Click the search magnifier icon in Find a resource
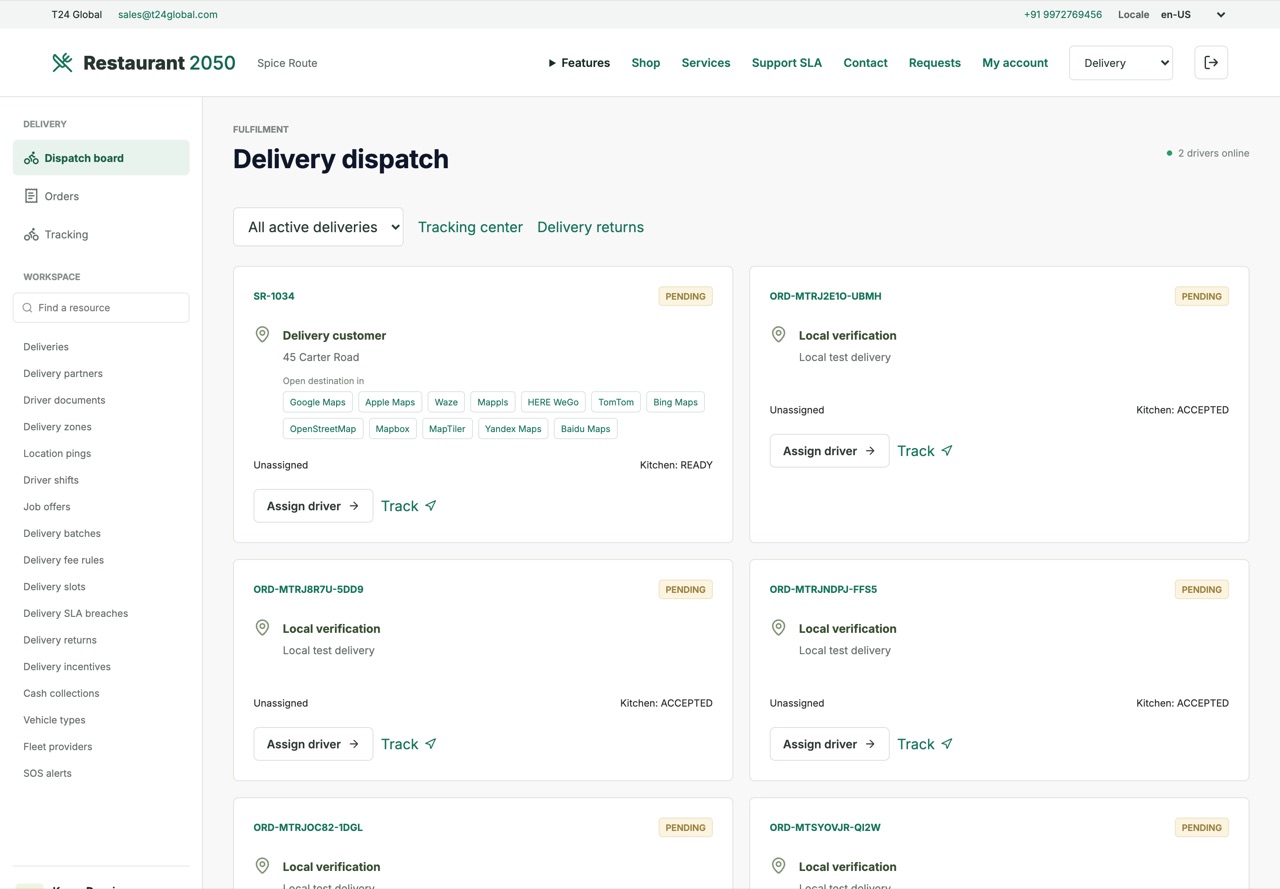Viewport: 1280px width, 889px height. [x=27, y=308]
